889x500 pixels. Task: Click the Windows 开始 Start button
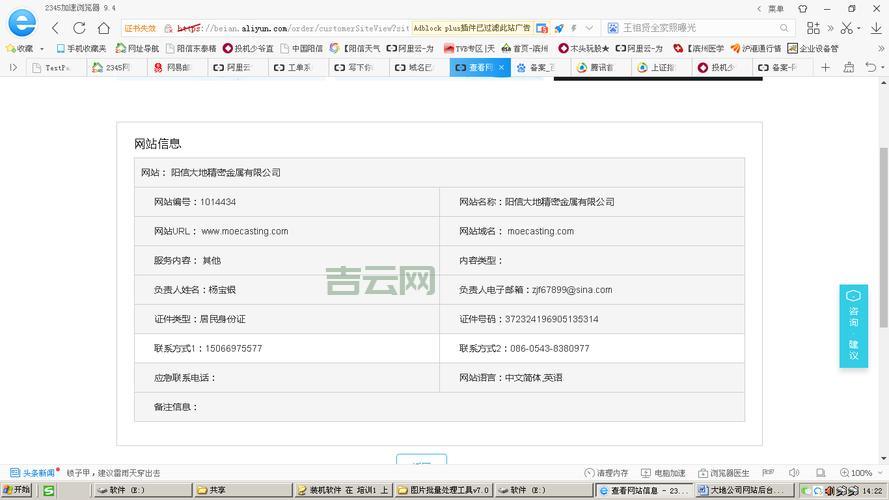point(16,490)
